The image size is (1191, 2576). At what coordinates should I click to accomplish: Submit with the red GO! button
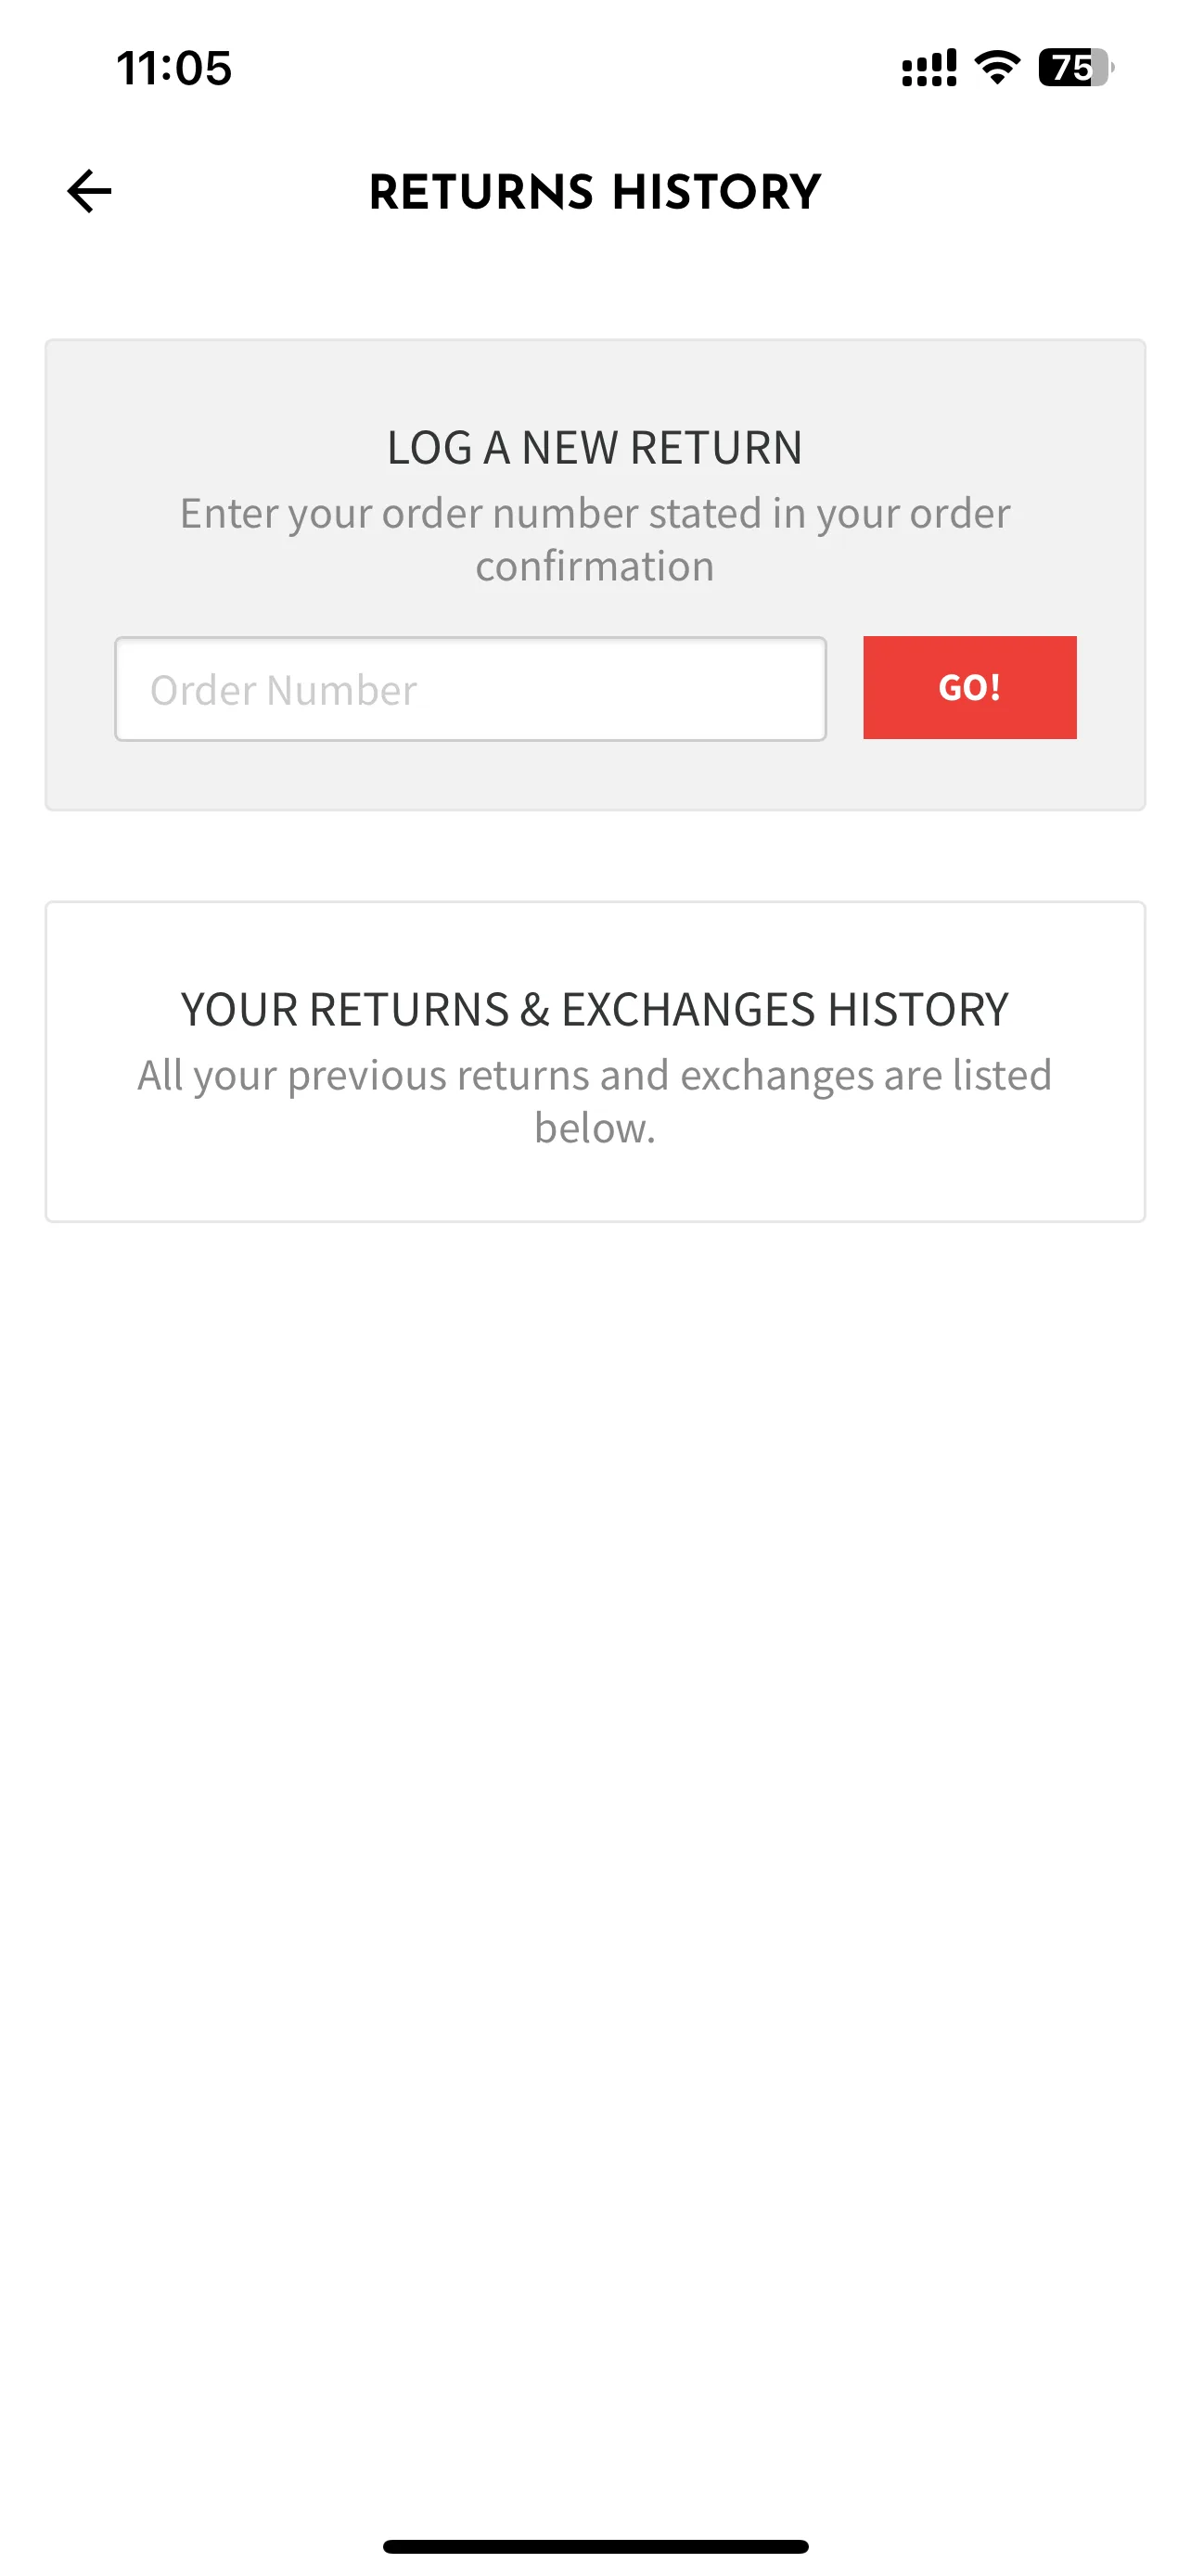point(969,688)
